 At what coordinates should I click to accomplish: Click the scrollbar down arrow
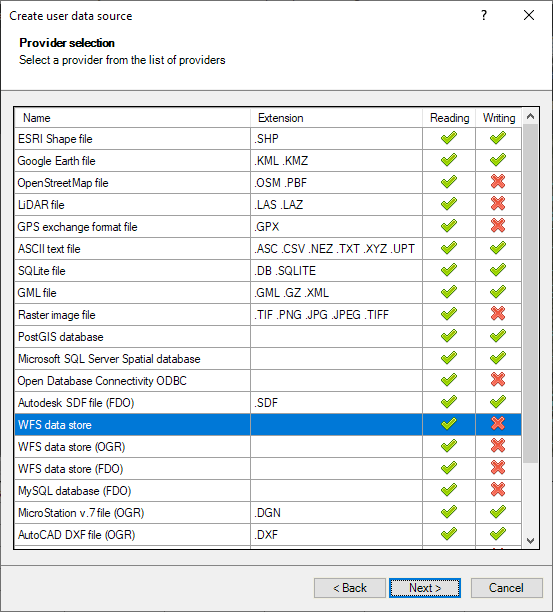[x=530, y=541]
